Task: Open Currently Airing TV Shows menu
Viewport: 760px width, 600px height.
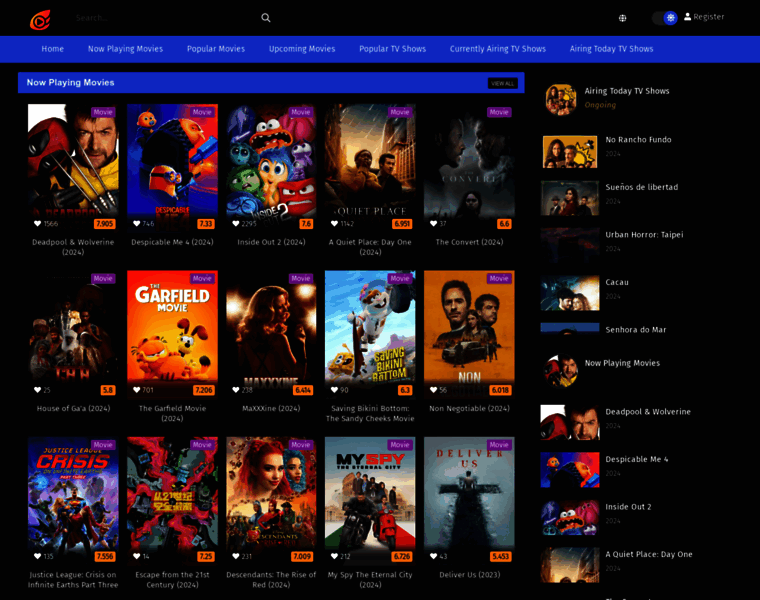Action: [x=498, y=49]
